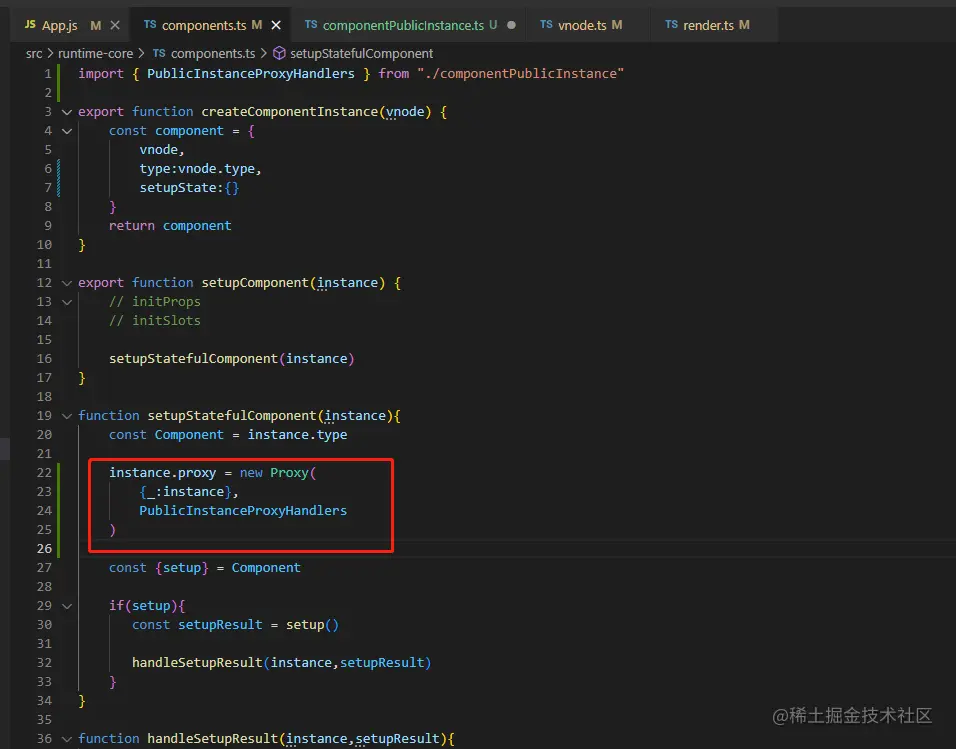The height and width of the screenshot is (749, 956).
Task: Click unsaved dot on componentPublicInstance.ts tab
Action: pos(512,25)
